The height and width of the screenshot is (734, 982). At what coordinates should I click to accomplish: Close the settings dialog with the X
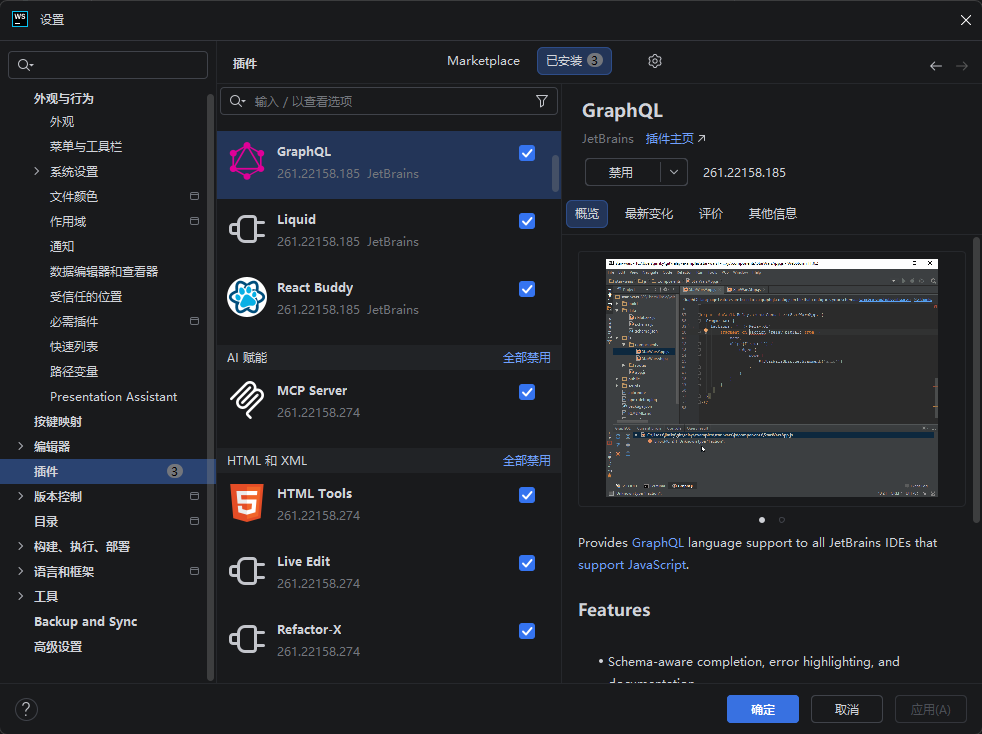tap(965, 20)
